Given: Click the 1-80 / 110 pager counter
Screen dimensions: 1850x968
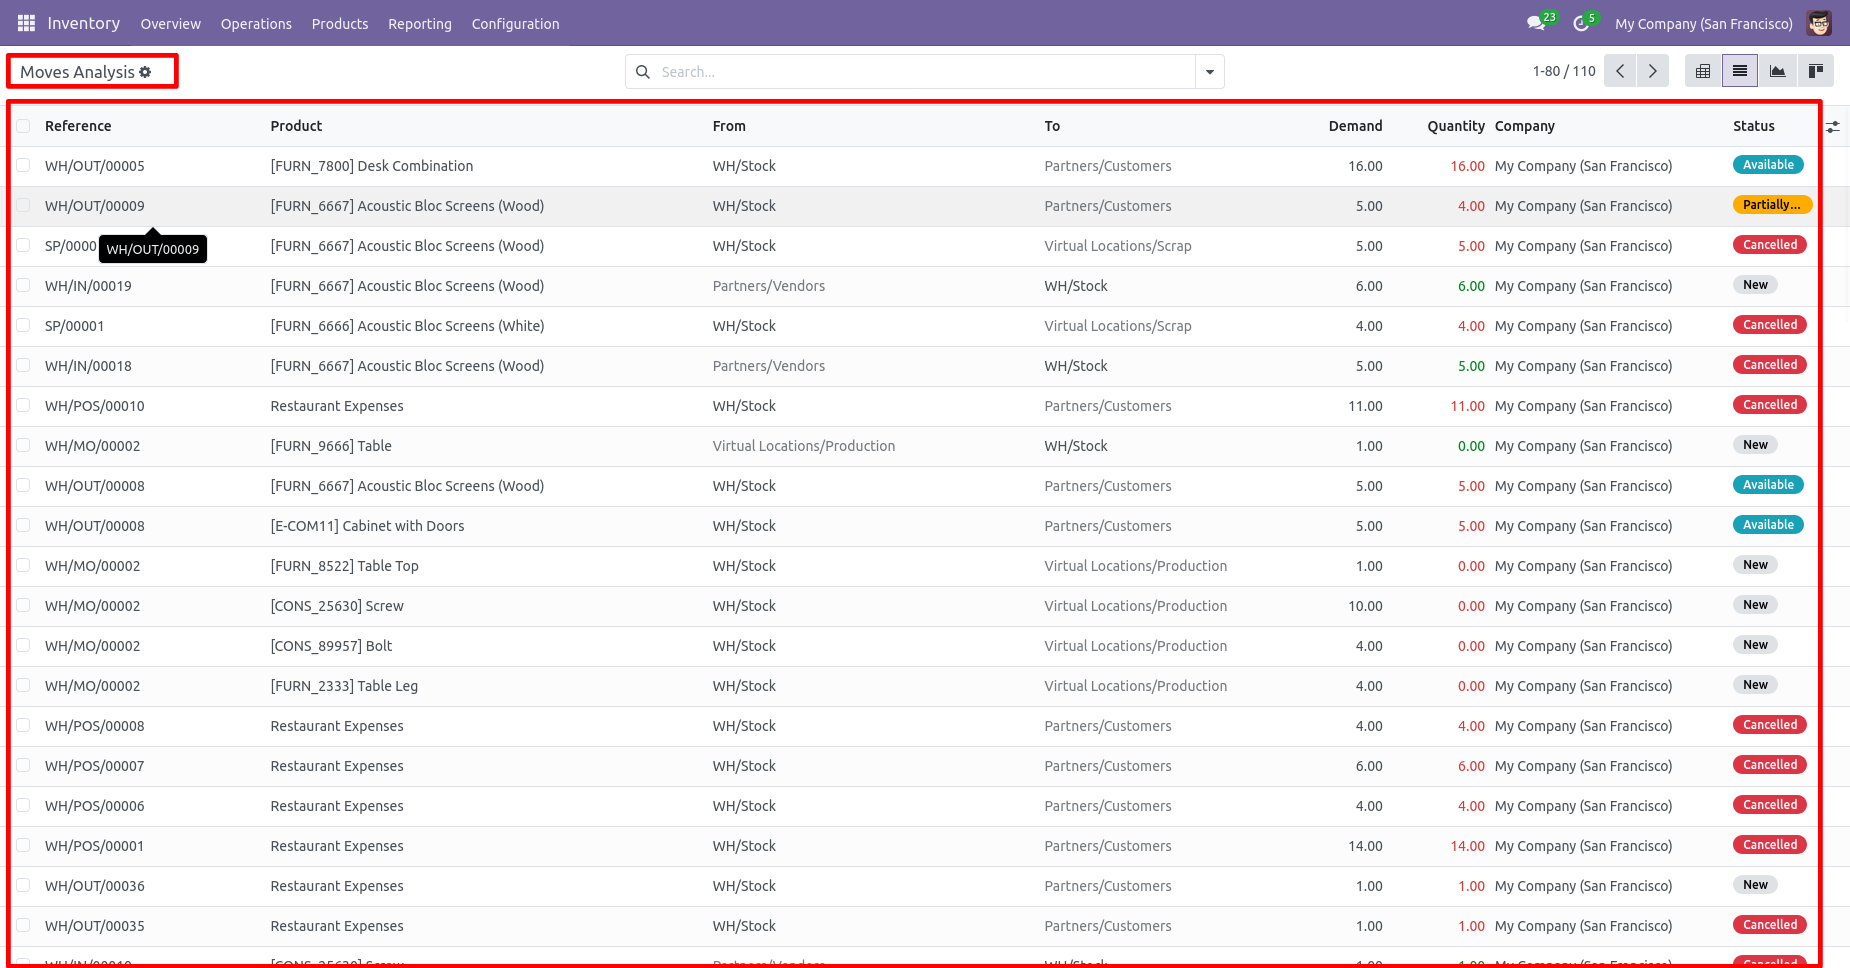Looking at the screenshot, I should pyautogui.click(x=1564, y=71).
